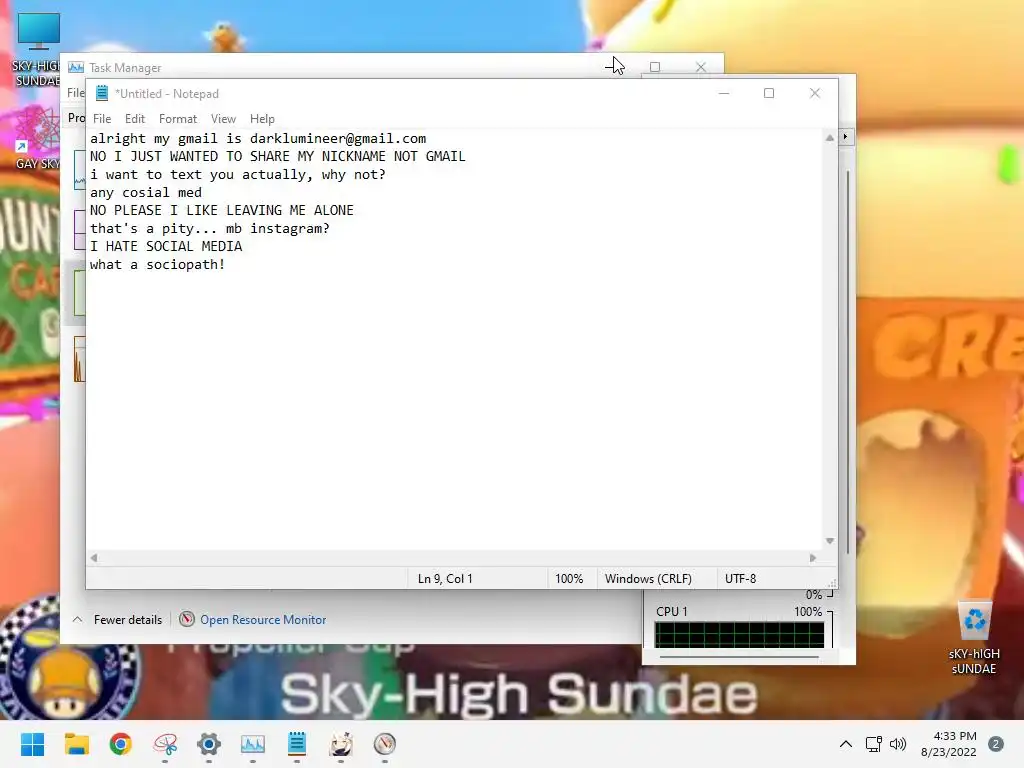
Task: Click the CPU 1 graph in Task Manager
Action: tap(739, 635)
